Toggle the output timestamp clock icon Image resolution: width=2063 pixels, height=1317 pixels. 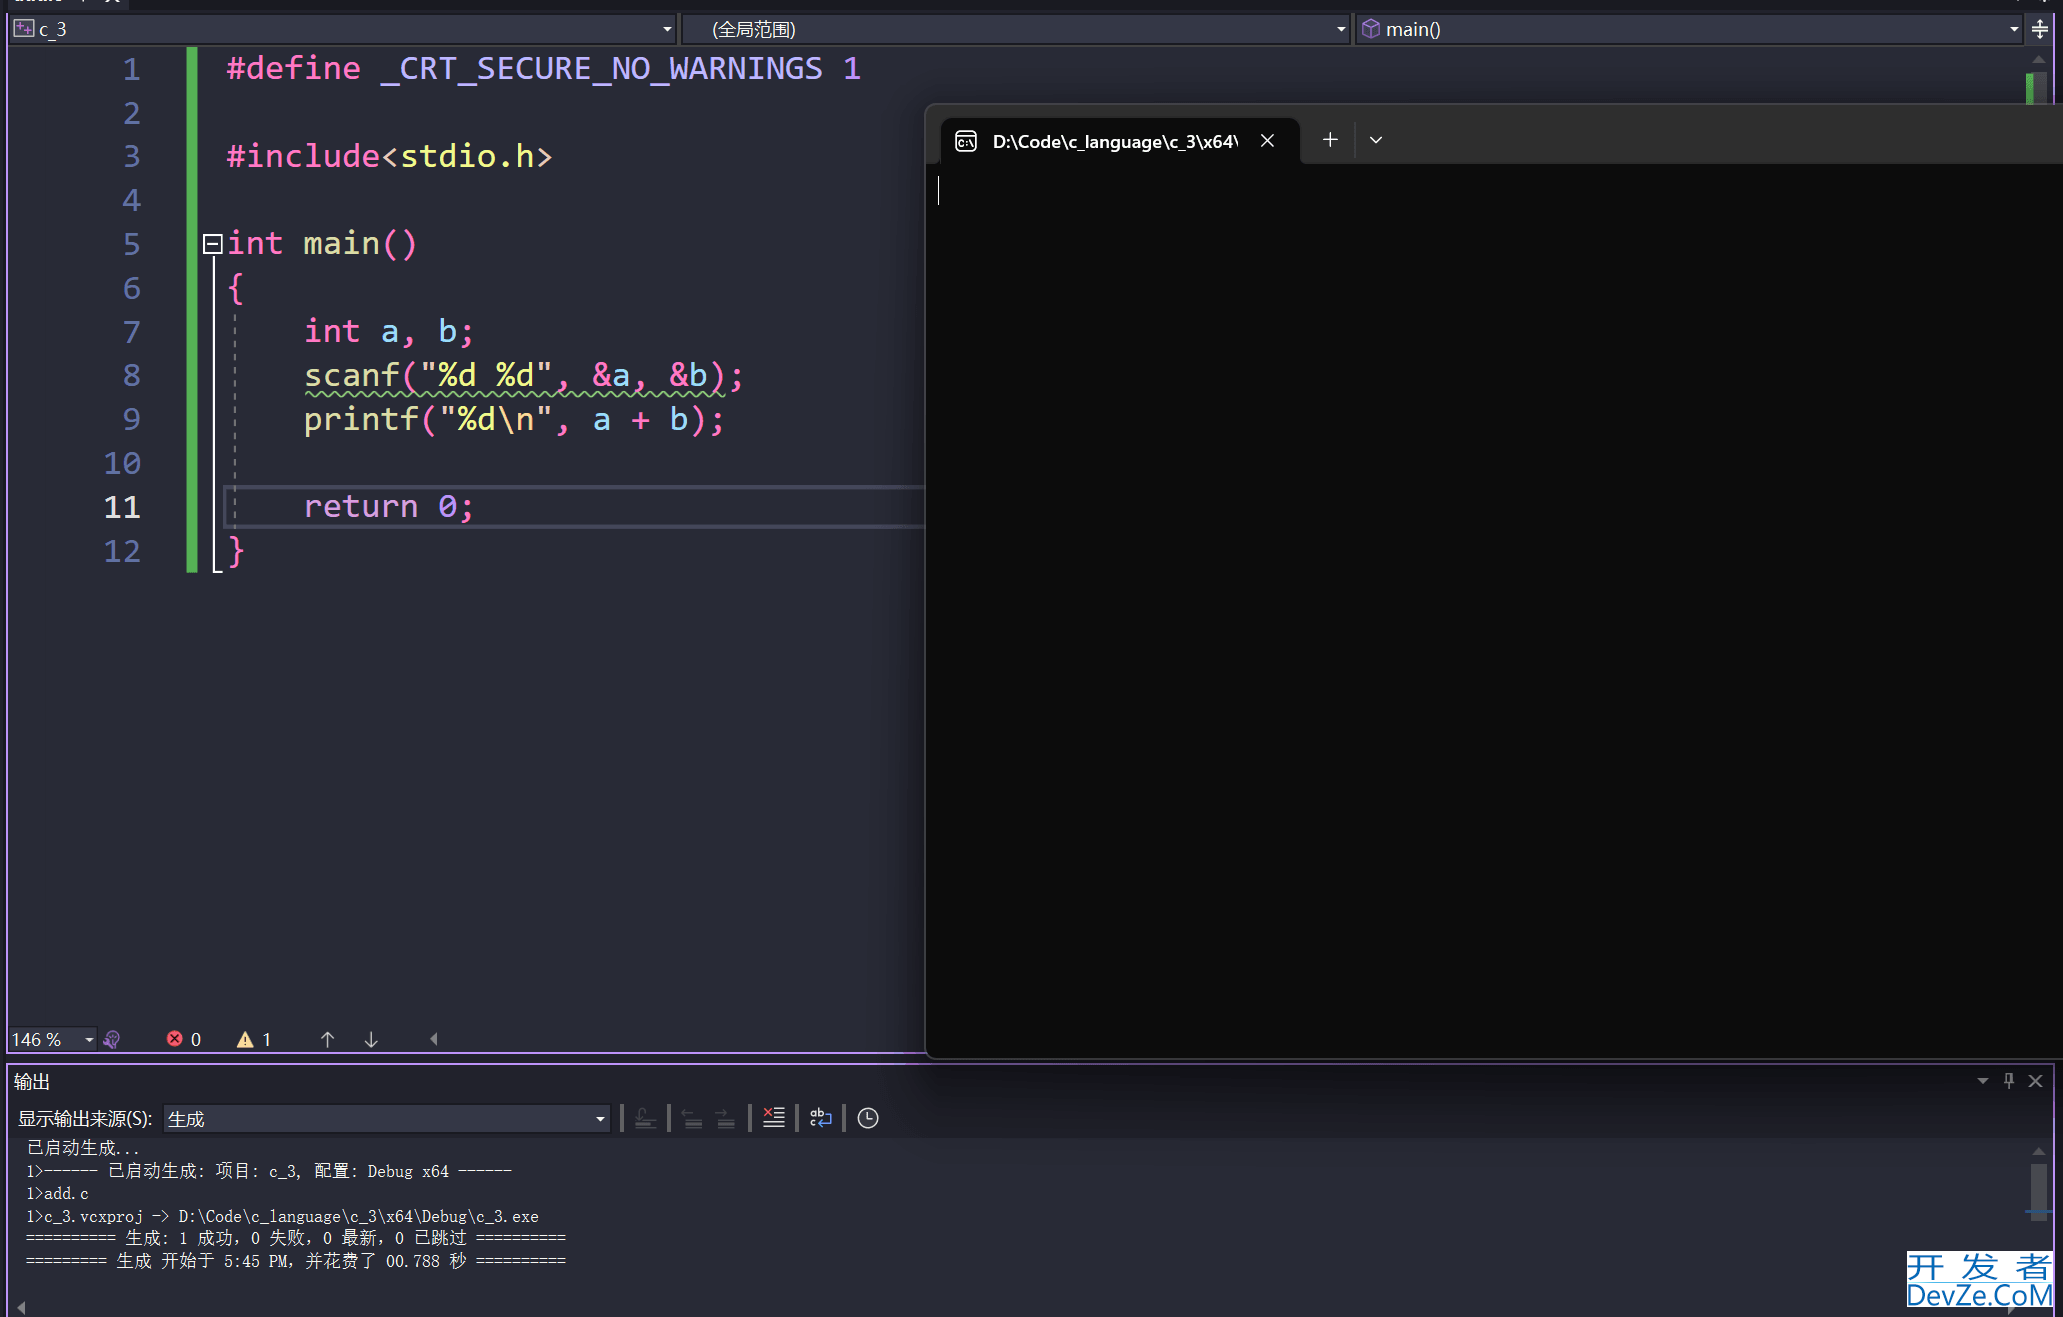coord(868,1118)
